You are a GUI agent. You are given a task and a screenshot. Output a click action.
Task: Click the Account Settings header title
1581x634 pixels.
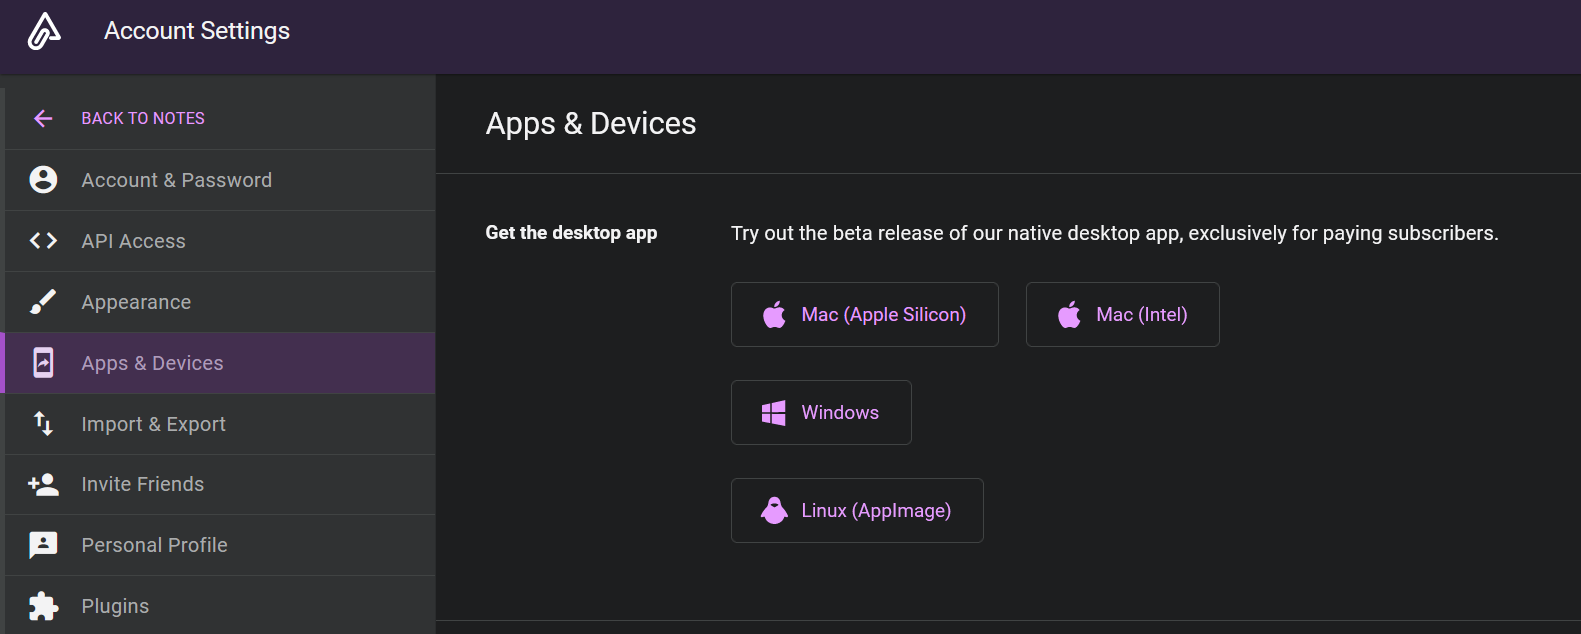click(197, 31)
